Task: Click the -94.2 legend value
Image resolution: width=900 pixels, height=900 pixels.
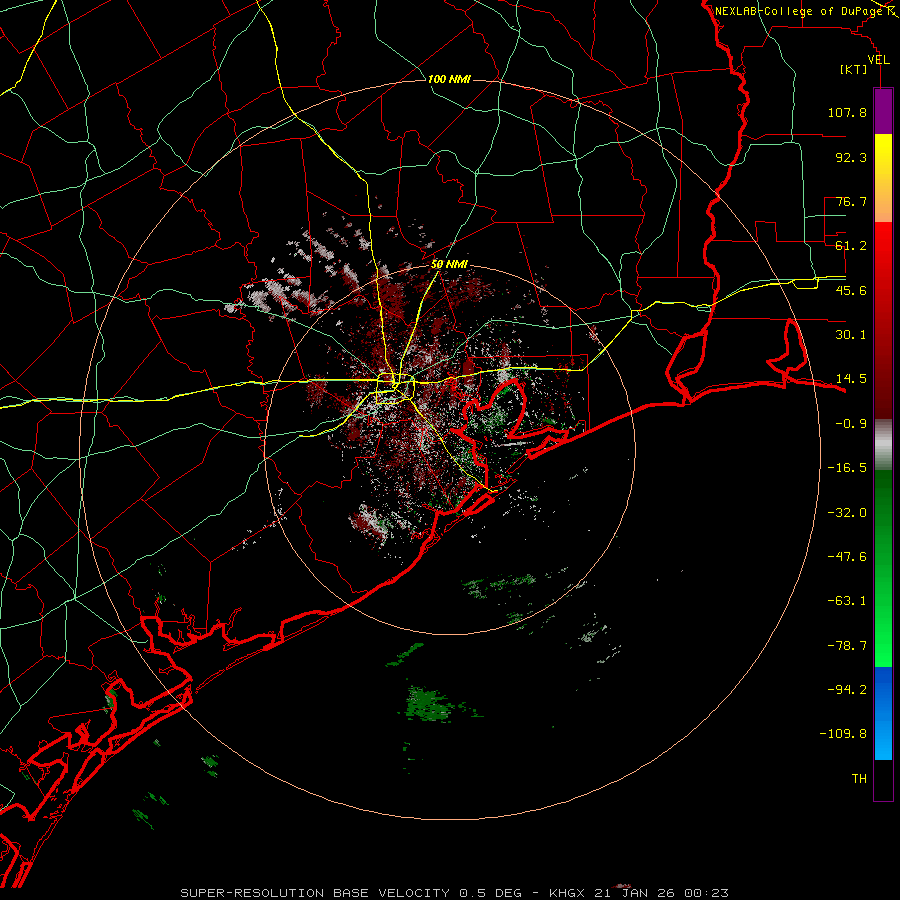Action: (847, 690)
